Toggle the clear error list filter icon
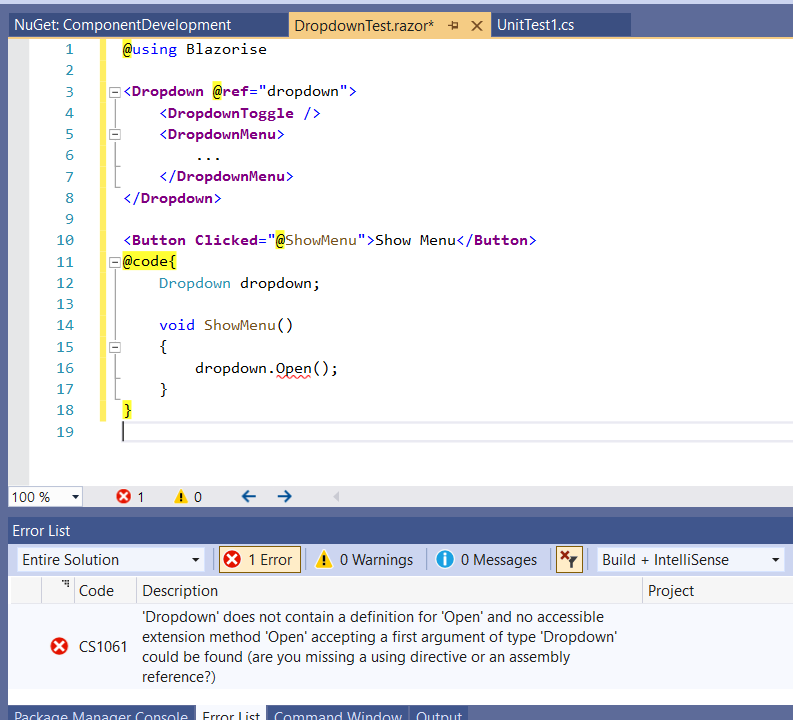 click(569, 560)
